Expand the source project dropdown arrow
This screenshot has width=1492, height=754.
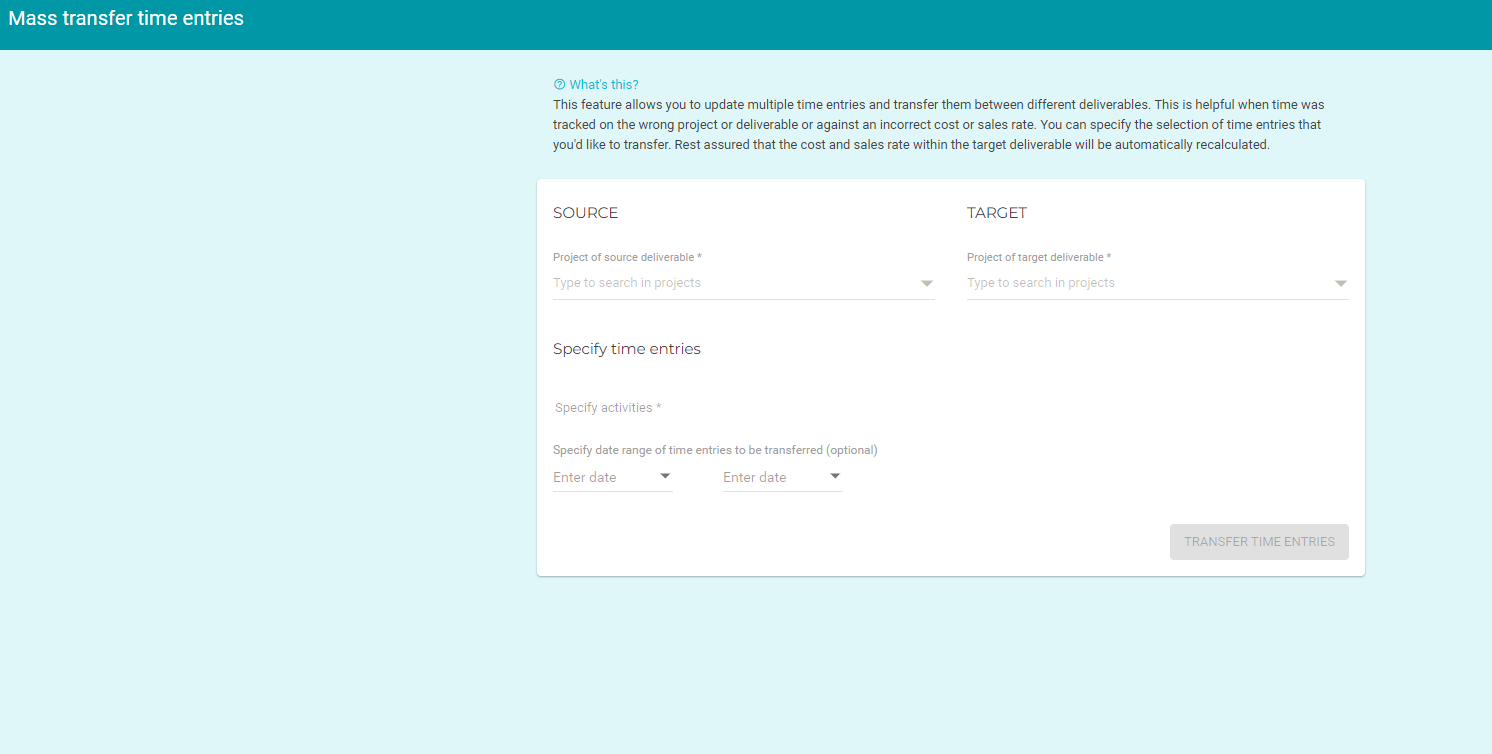point(927,284)
